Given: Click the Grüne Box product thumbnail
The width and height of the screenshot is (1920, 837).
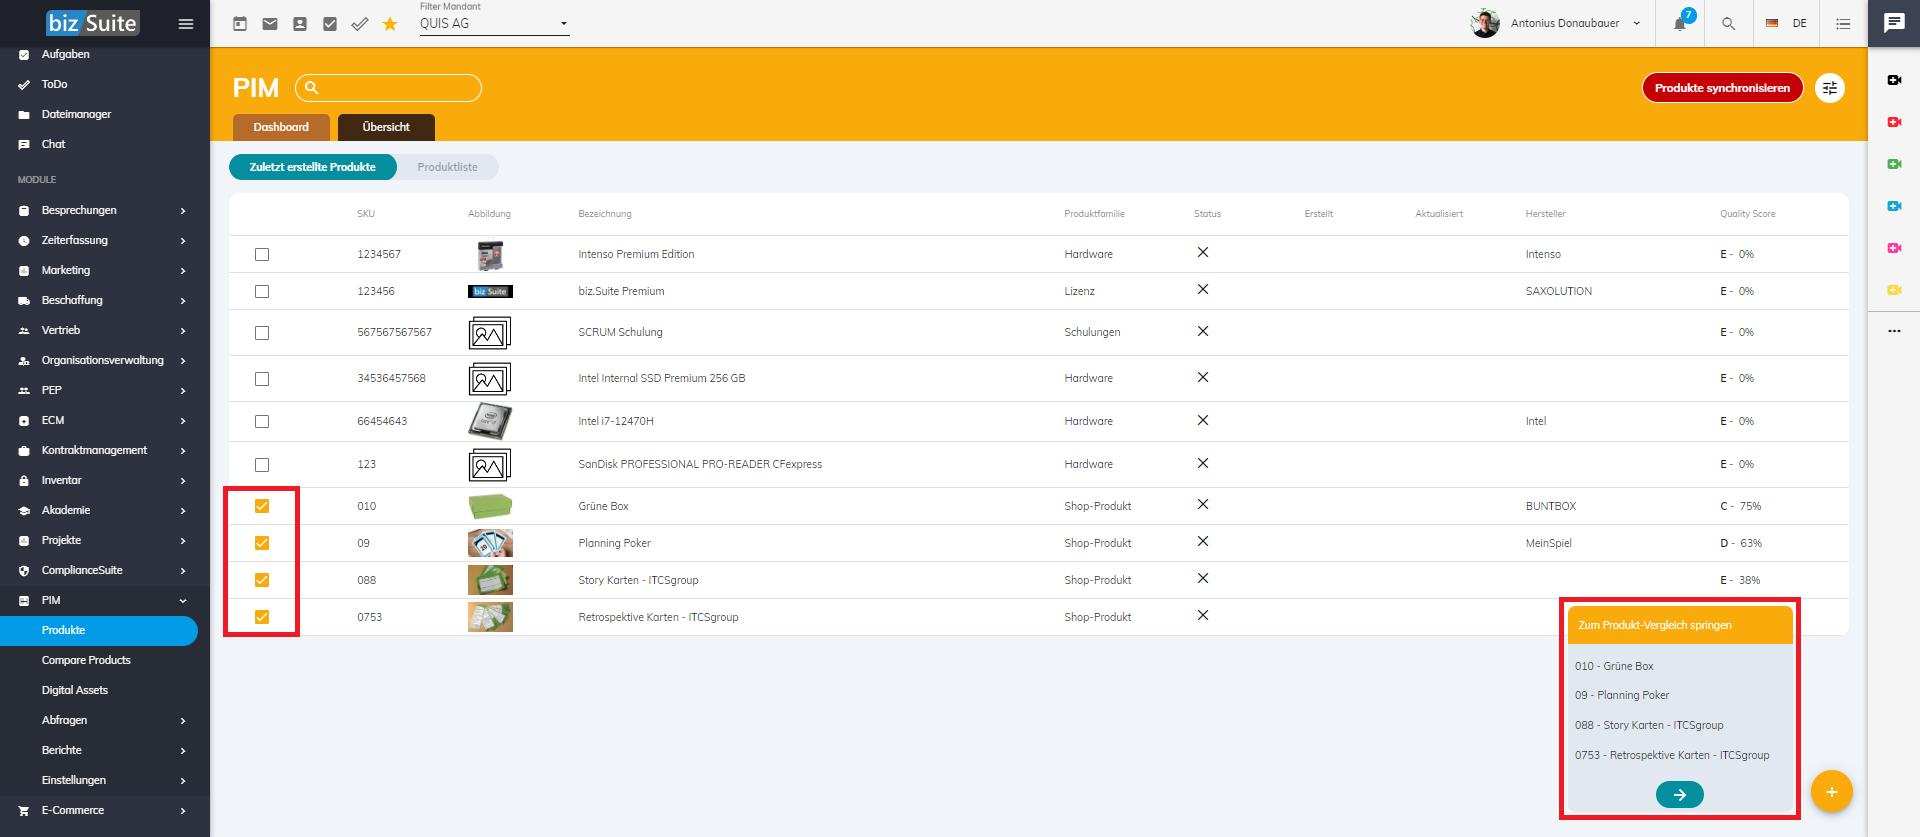Looking at the screenshot, I should (x=490, y=507).
